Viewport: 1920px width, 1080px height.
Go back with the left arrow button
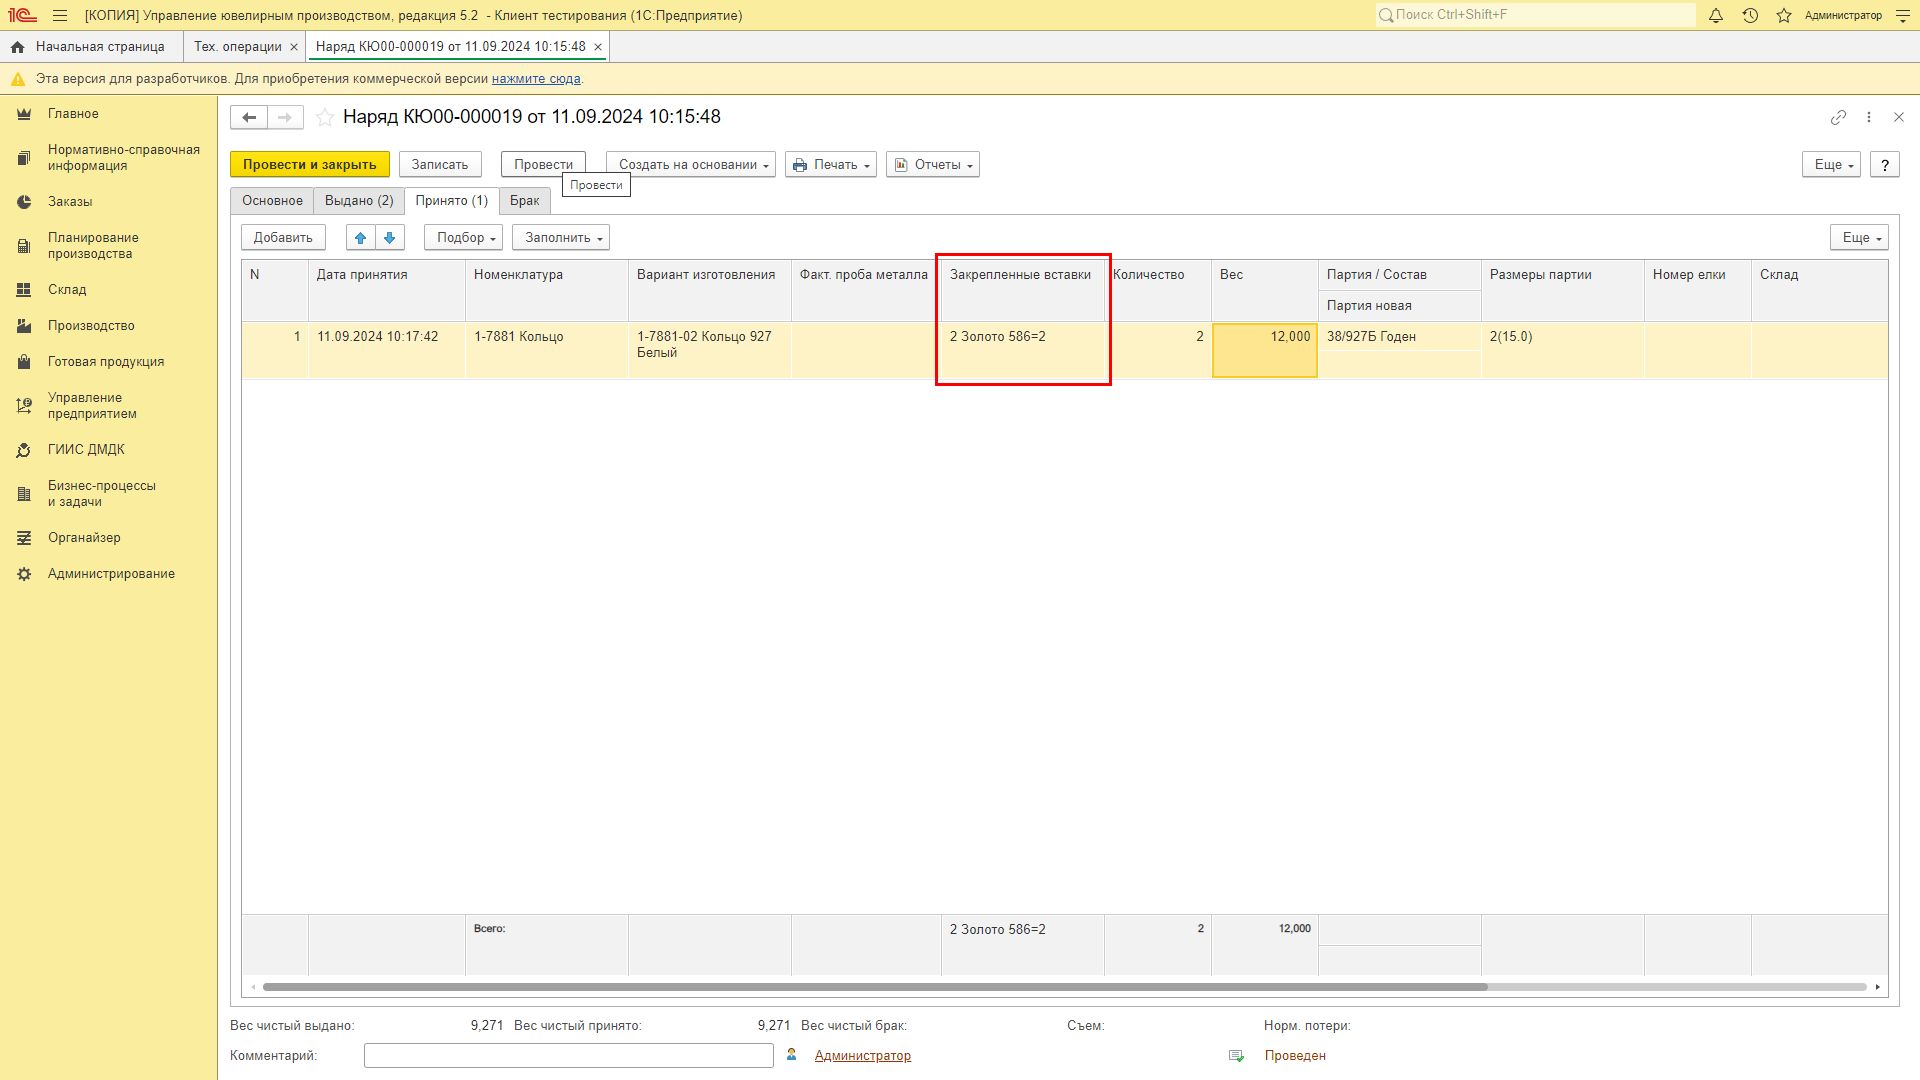point(249,117)
